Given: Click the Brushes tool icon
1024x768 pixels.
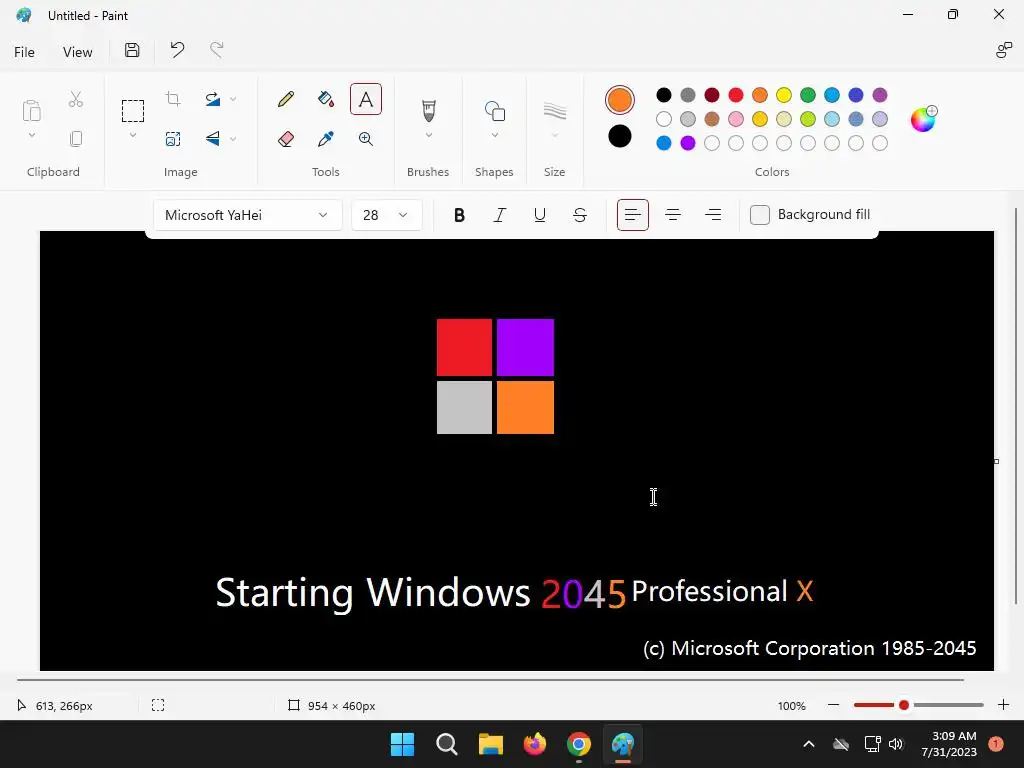Looking at the screenshot, I should click(x=428, y=110).
